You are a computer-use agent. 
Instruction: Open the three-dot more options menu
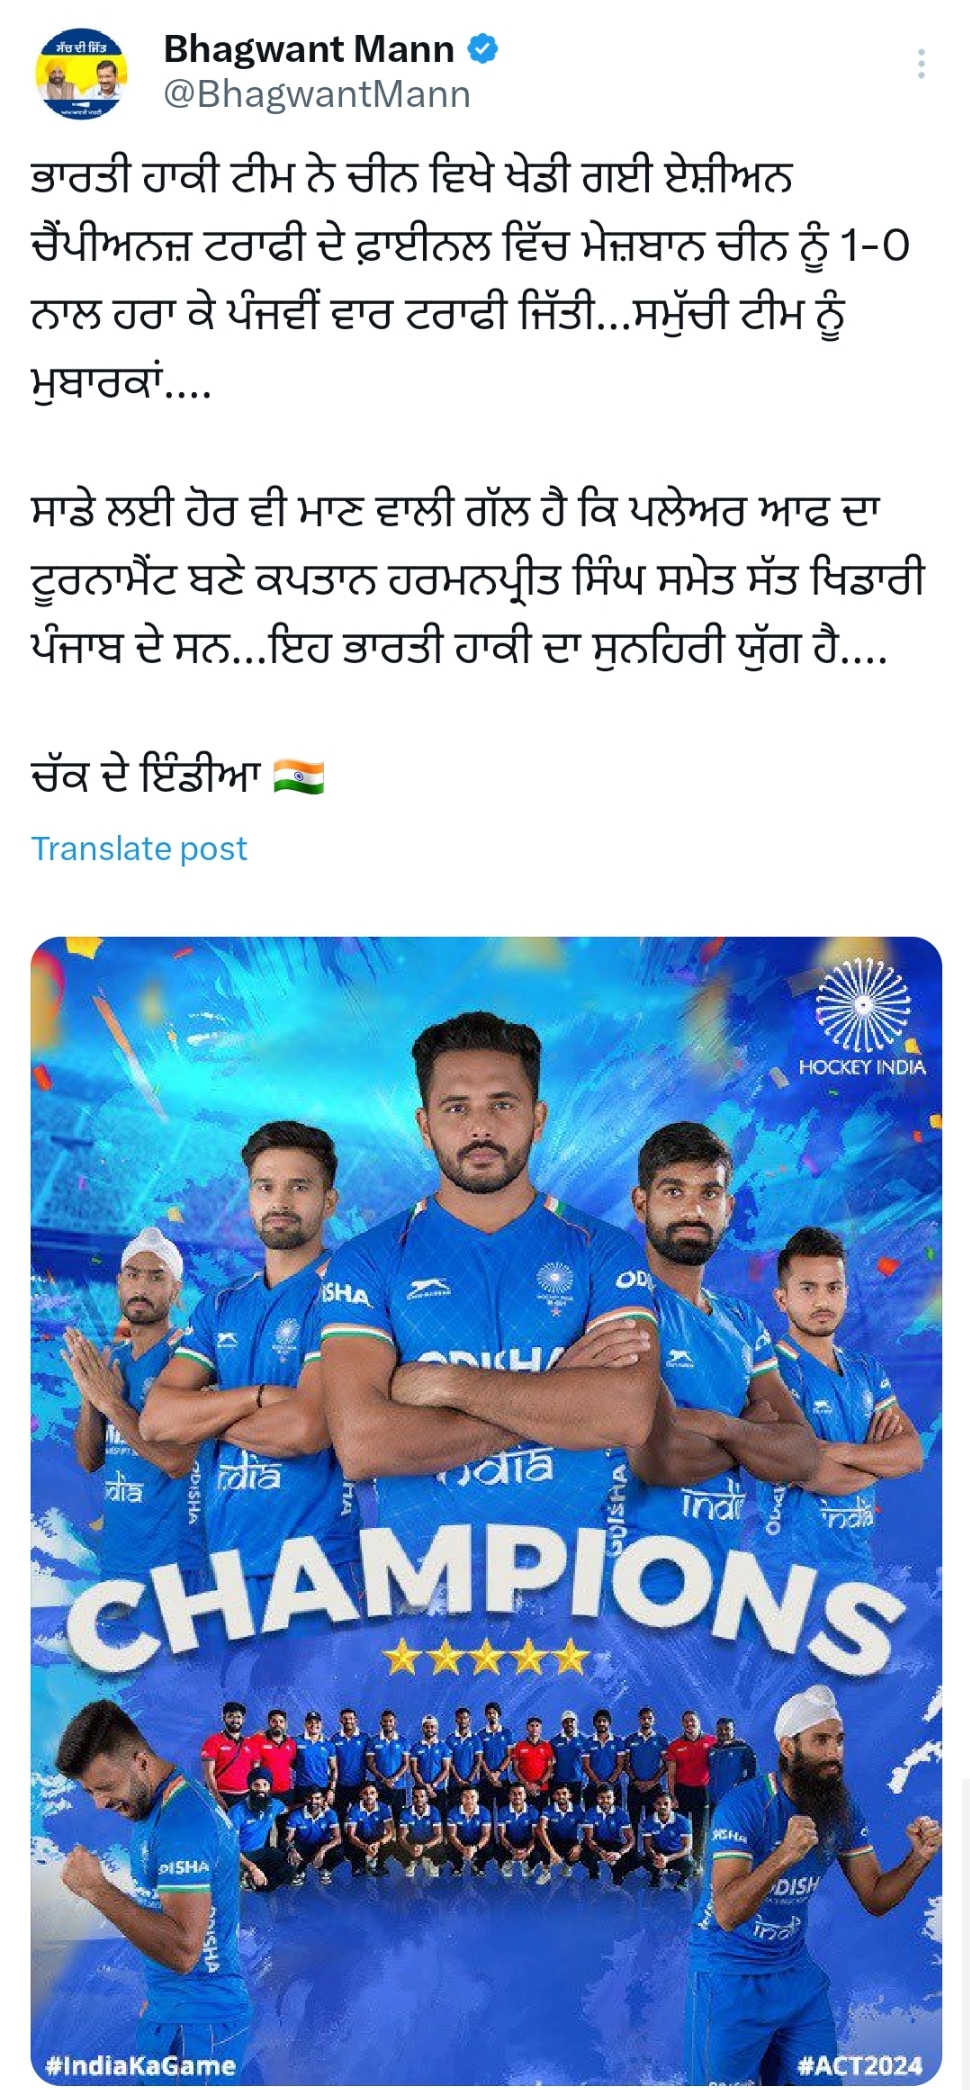pyautogui.click(x=920, y=64)
